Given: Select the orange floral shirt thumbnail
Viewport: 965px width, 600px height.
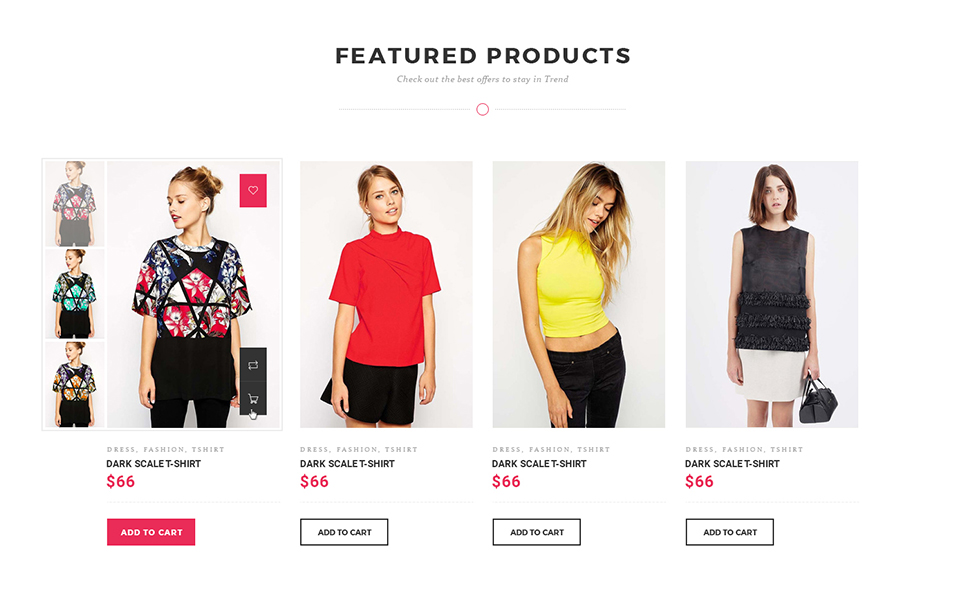Looking at the screenshot, I should coord(74,384).
